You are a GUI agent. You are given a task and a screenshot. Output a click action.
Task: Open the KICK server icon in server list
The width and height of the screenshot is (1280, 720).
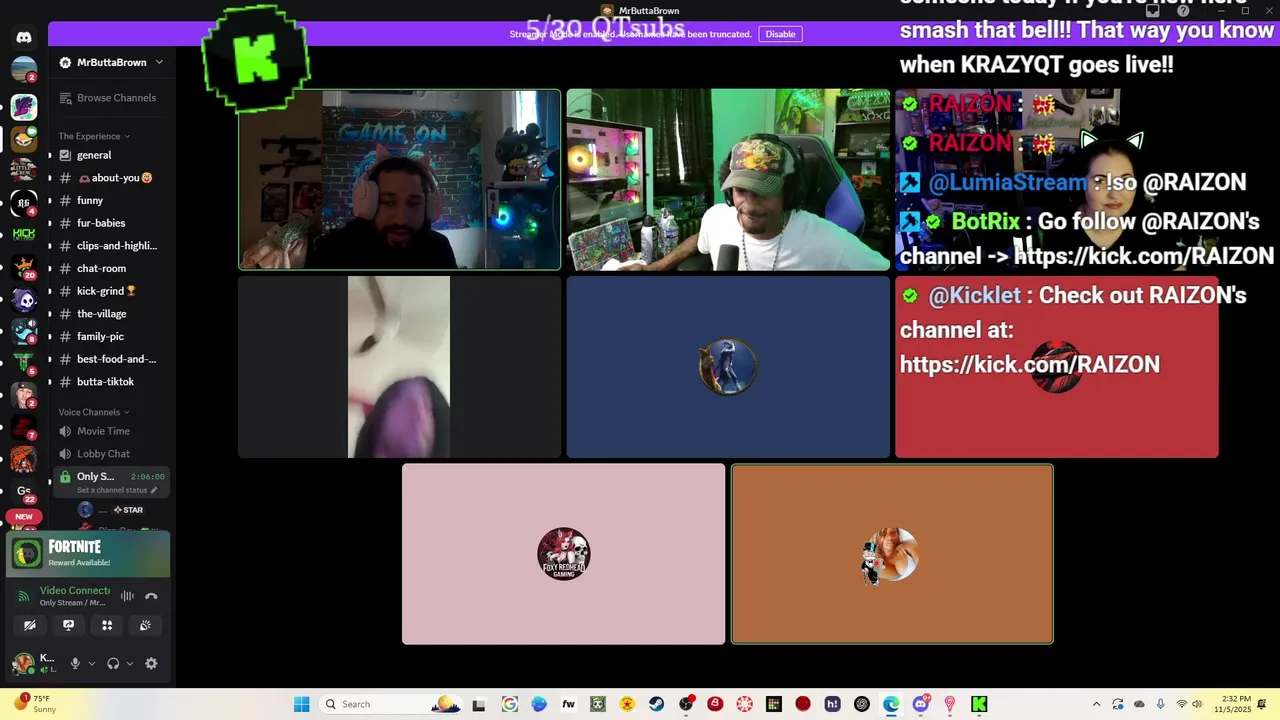point(24,234)
